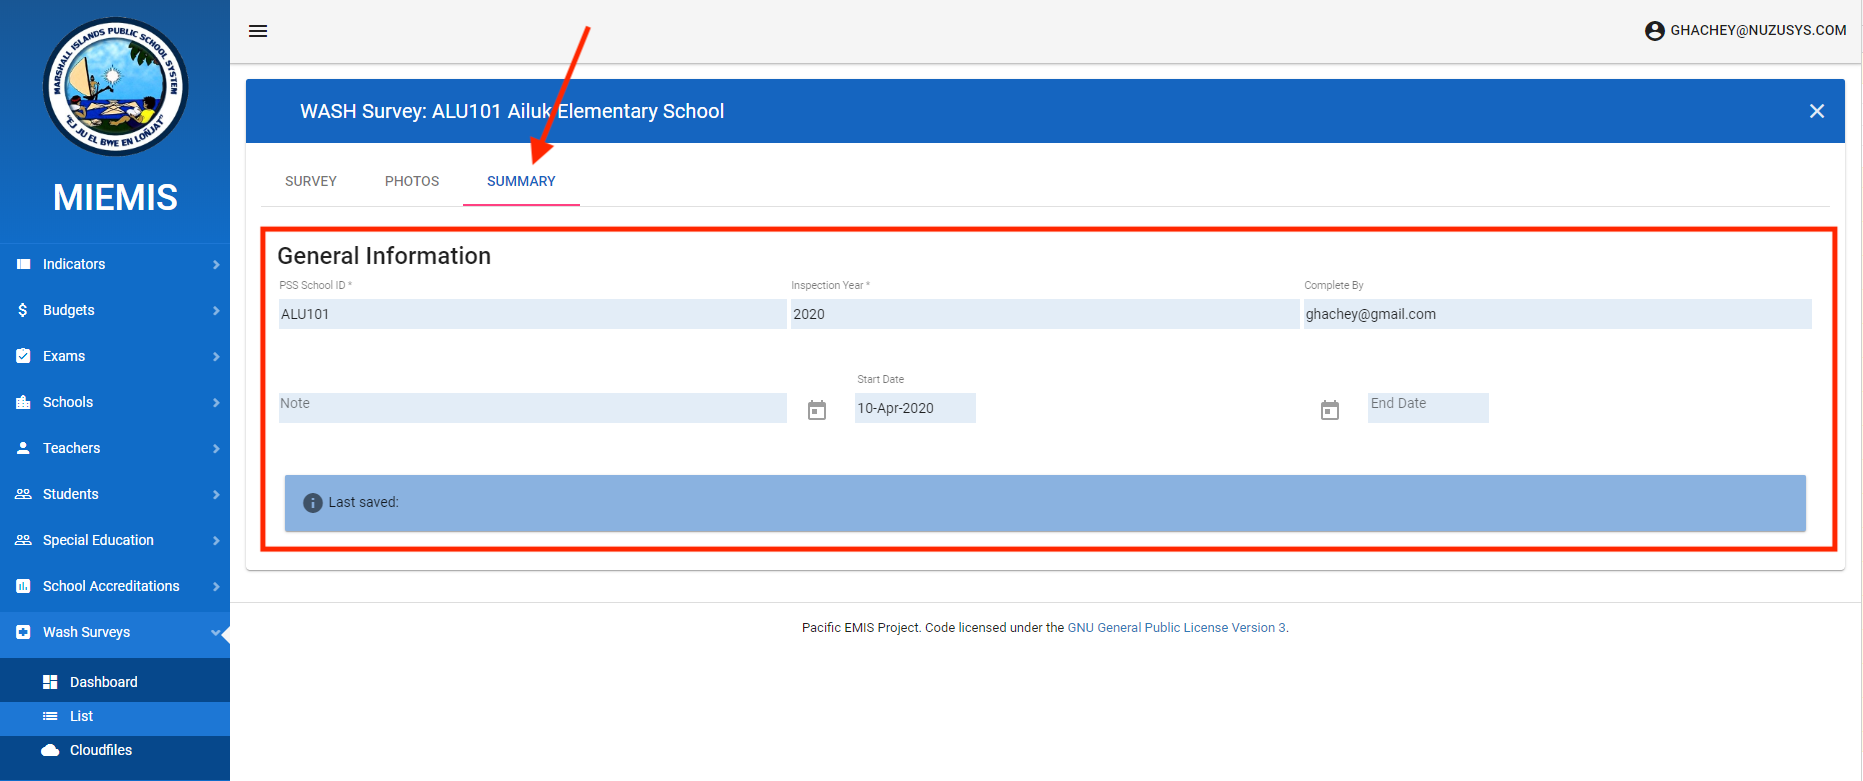Click the Cloudfiles cloud icon
Viewport: 1863px width, 781px height.
(50, 750)
